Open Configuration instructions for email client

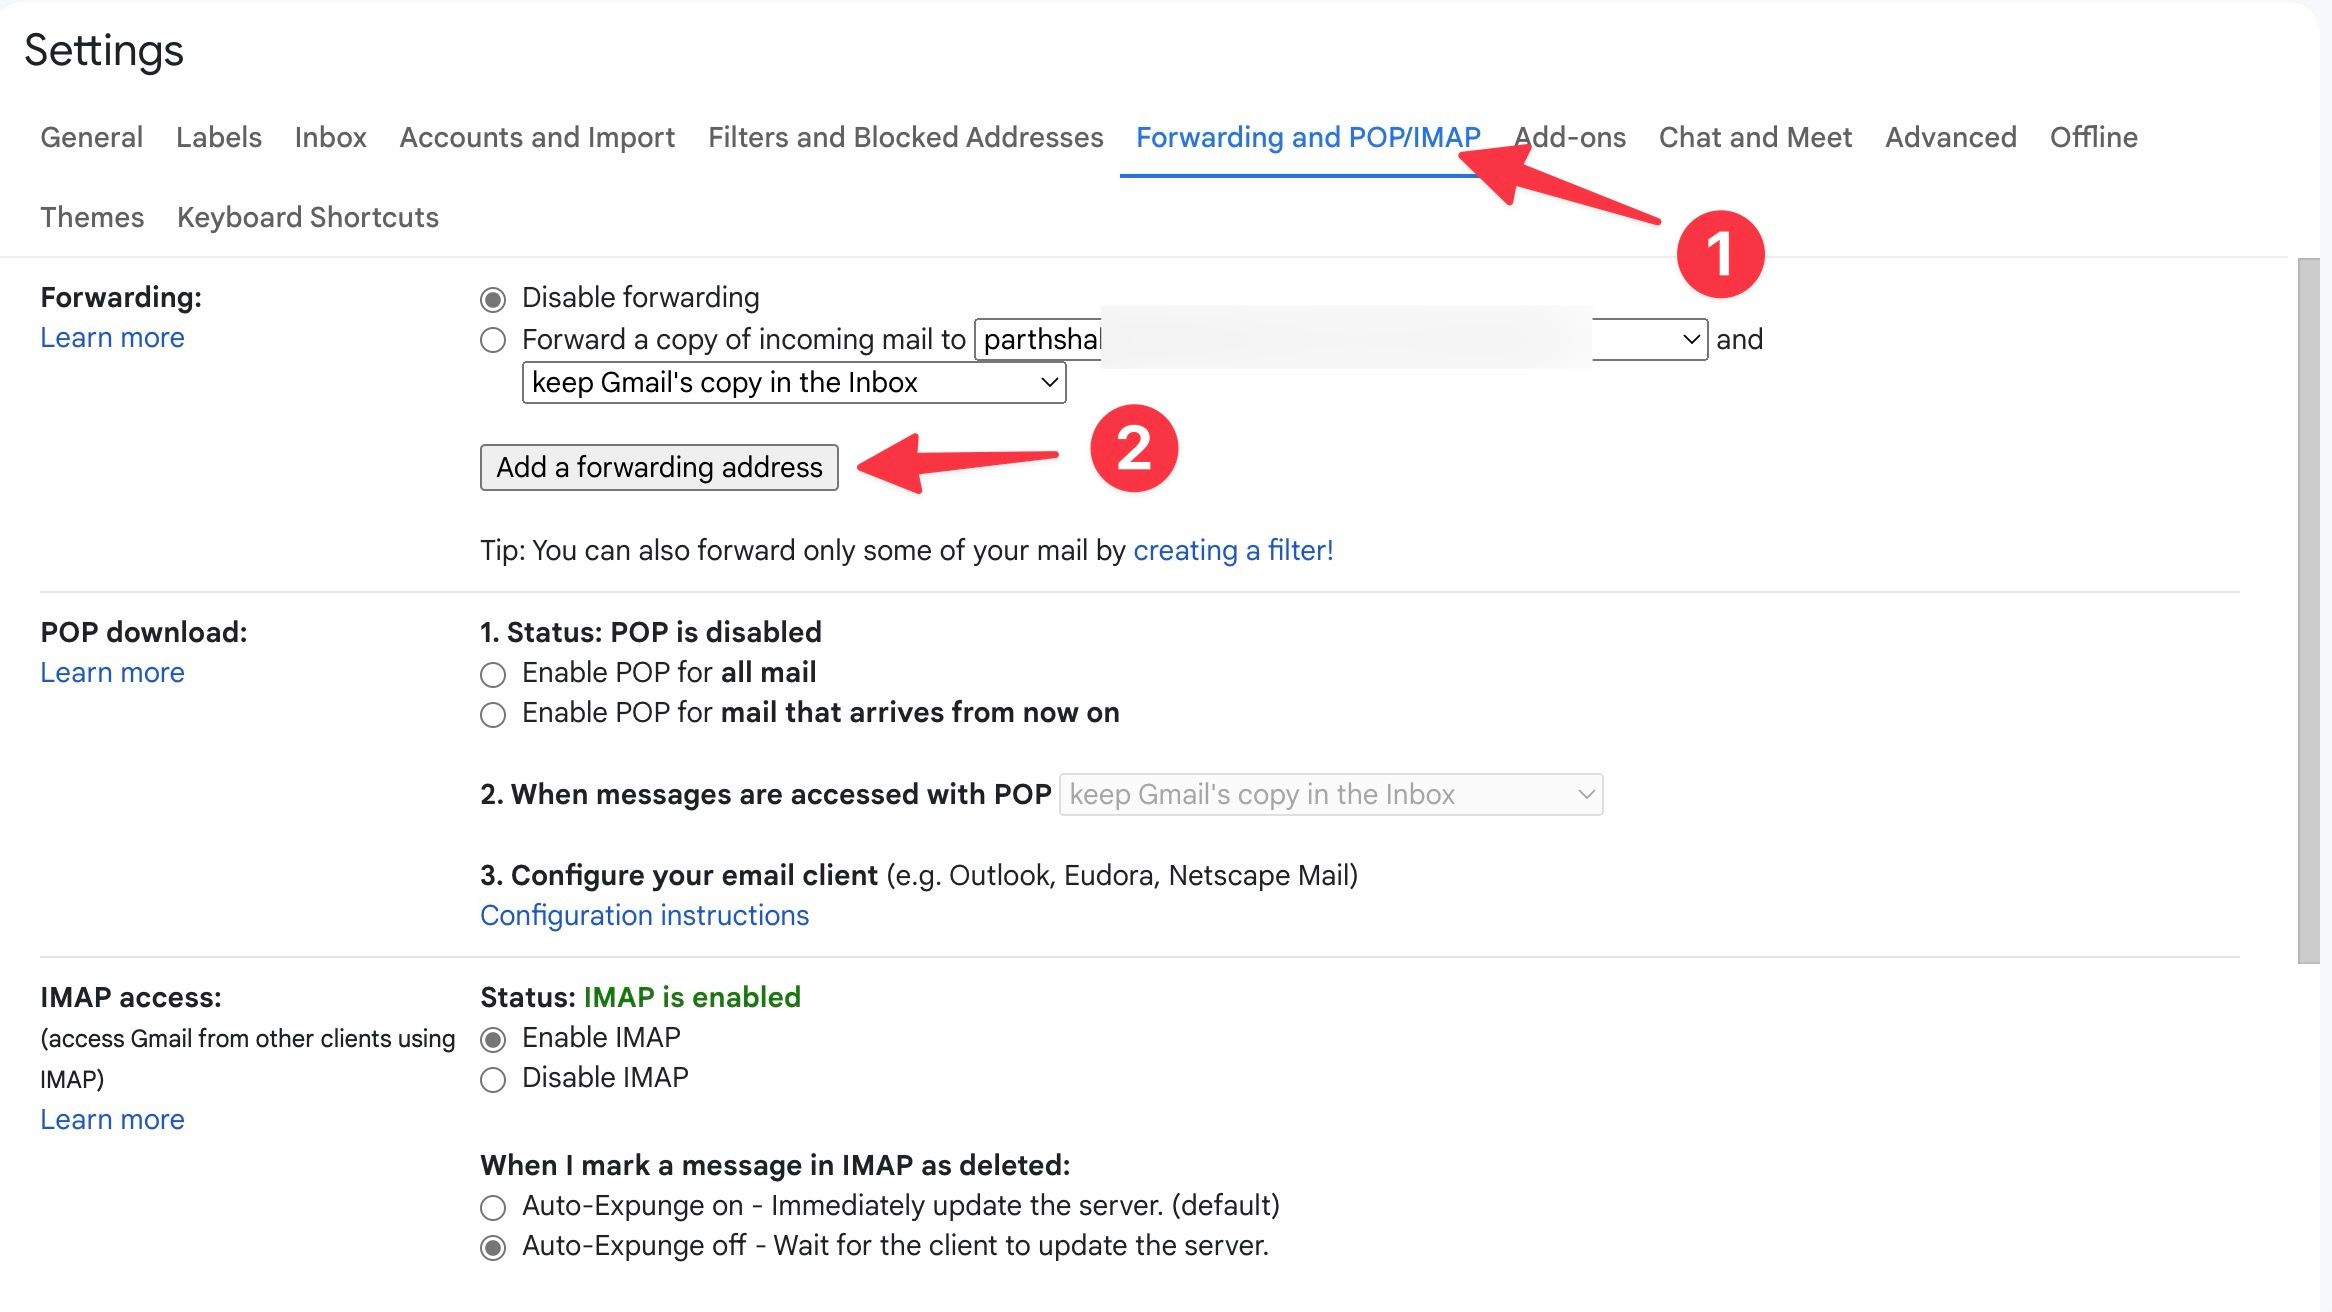tap(644, 914)
